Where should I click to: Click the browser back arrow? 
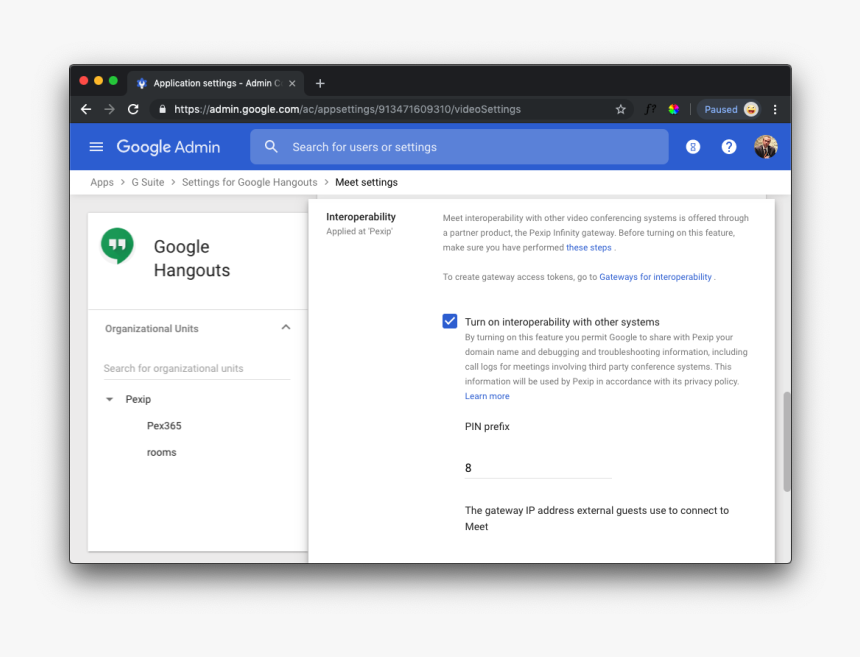point(86,110)
